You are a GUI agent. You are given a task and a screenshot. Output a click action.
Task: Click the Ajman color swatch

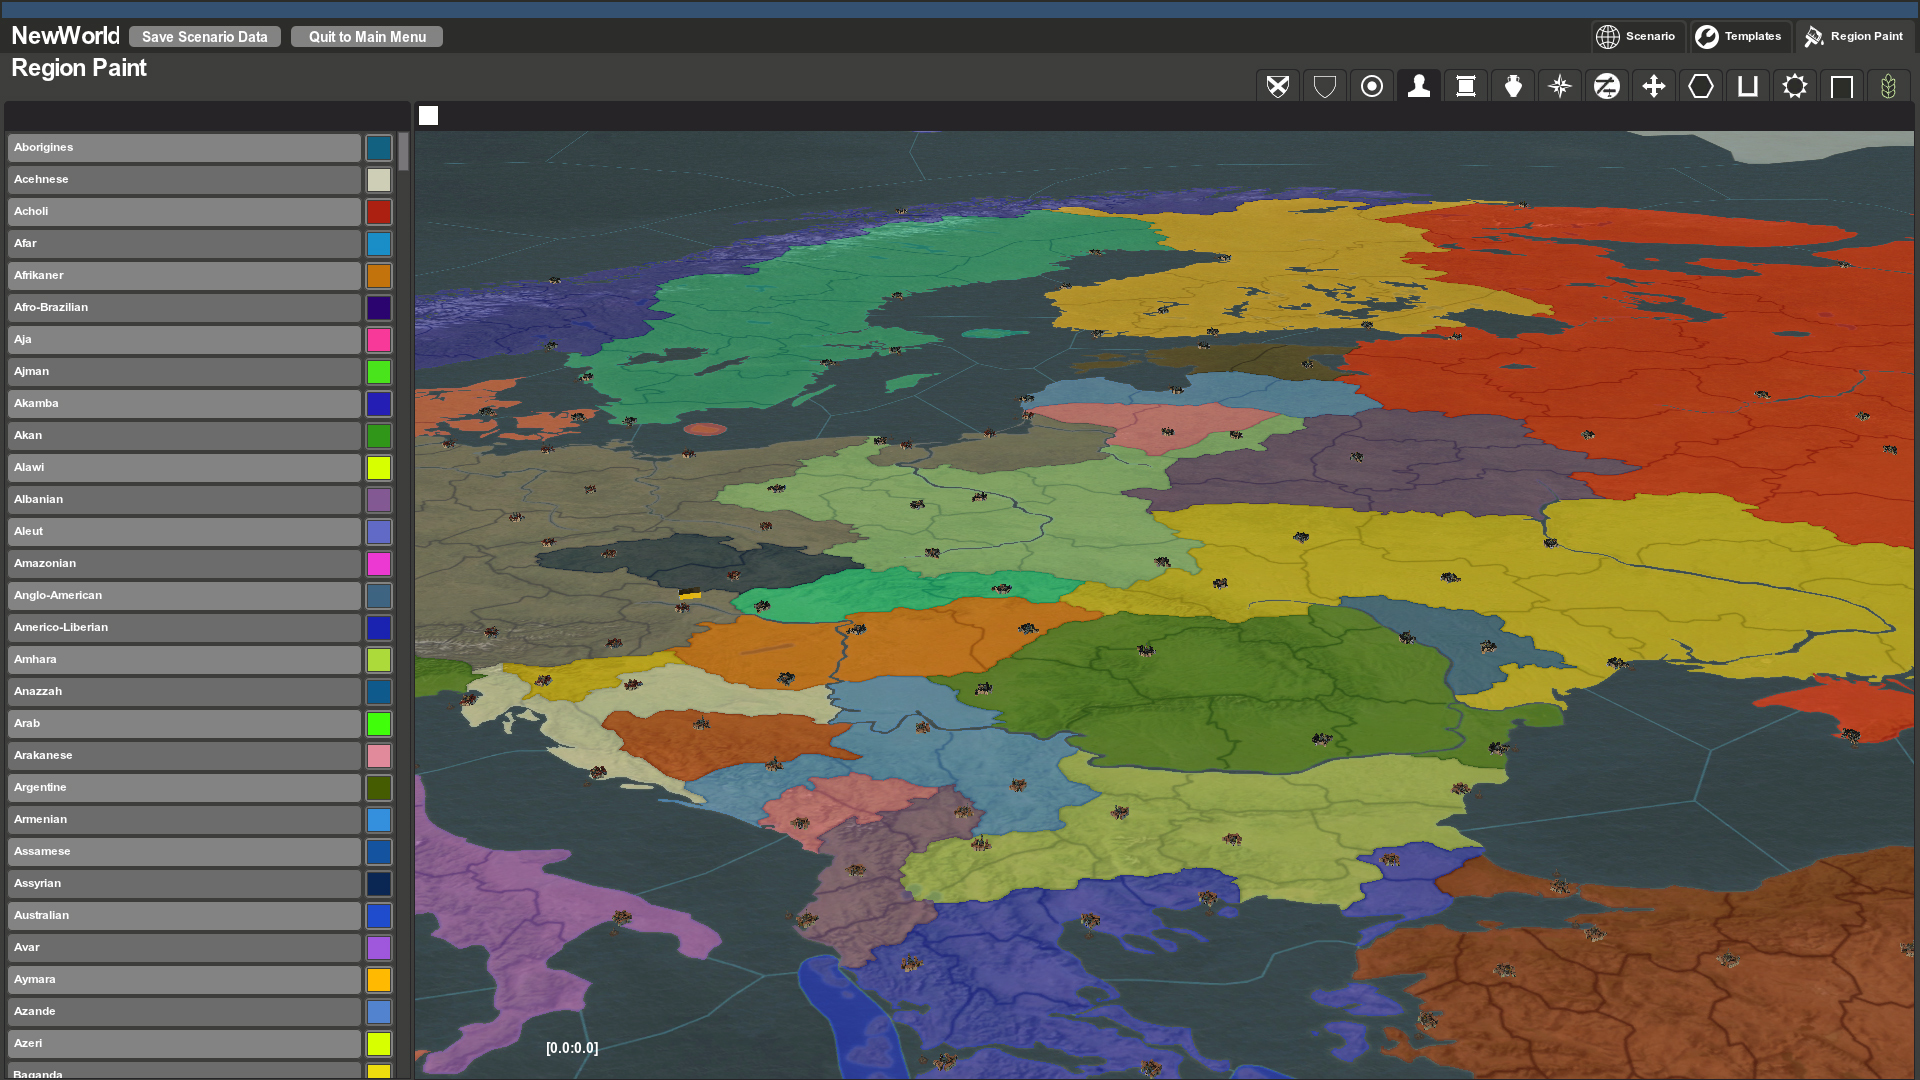coord(379,372)
